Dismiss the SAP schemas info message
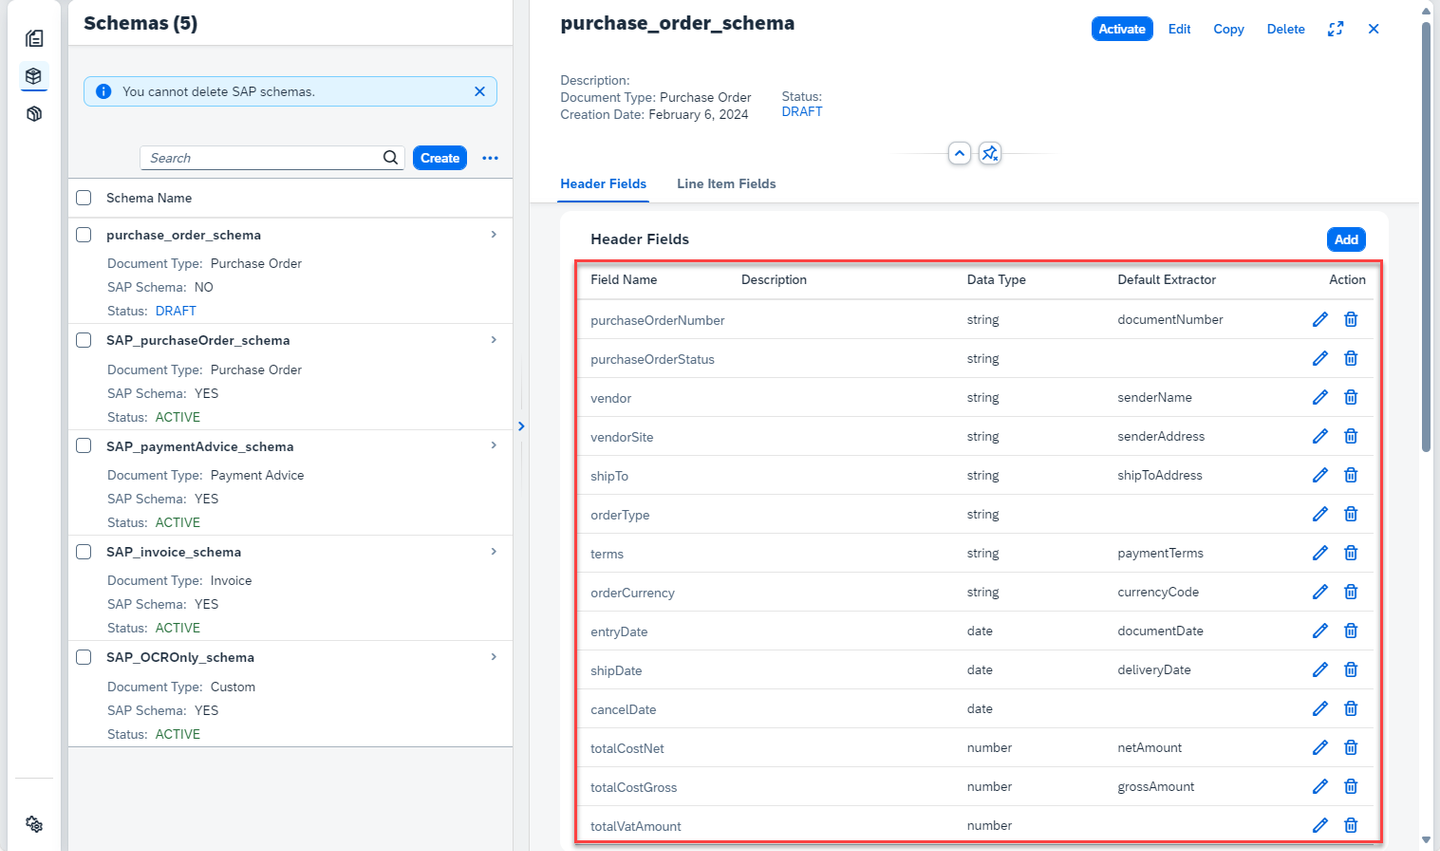The width and height of the screenshot is (1440, 851). (480, 91)
